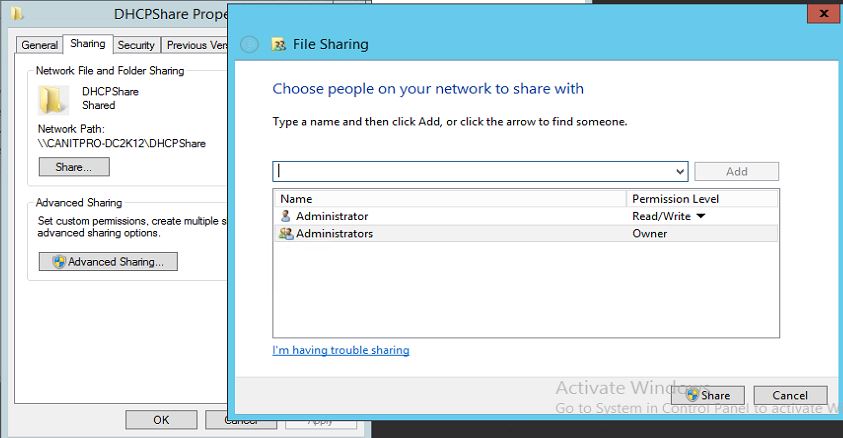Viewport: 843px width, 438px height.
Task: Cancel the File Sharing dialog
Action: [790, 396]
